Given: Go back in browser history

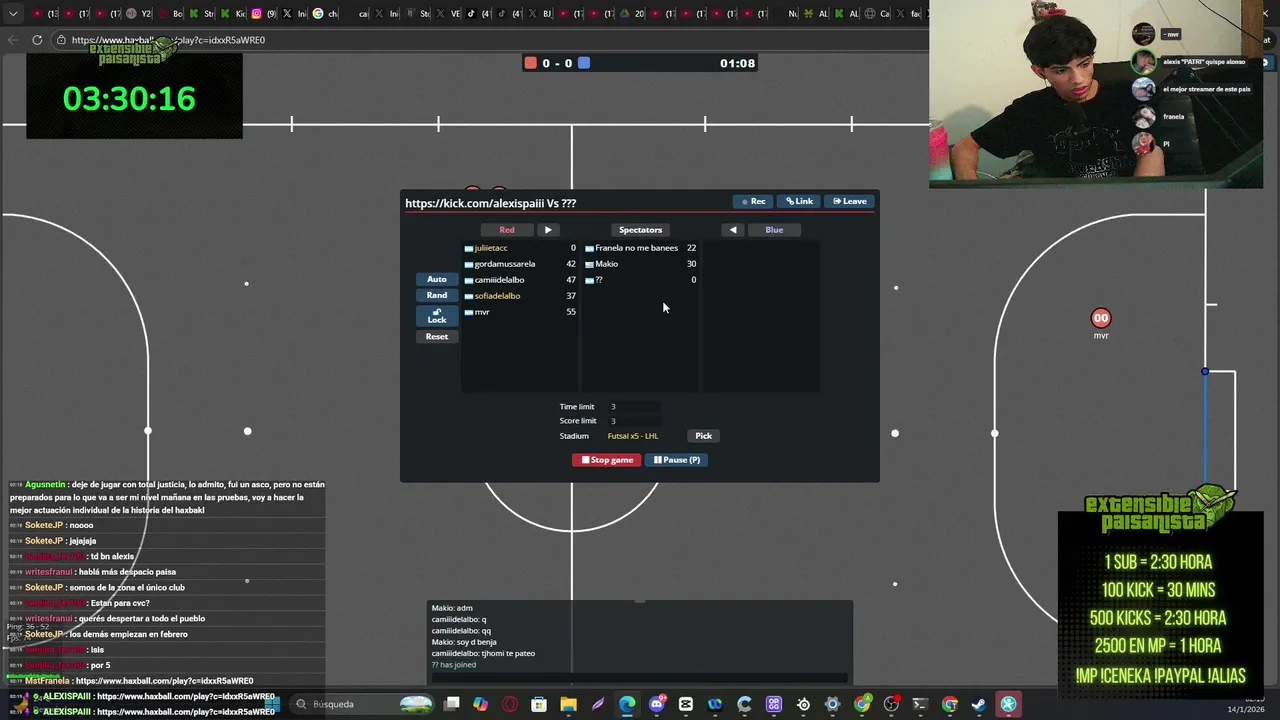Looking at the screenshot, I should click(12, 40).
